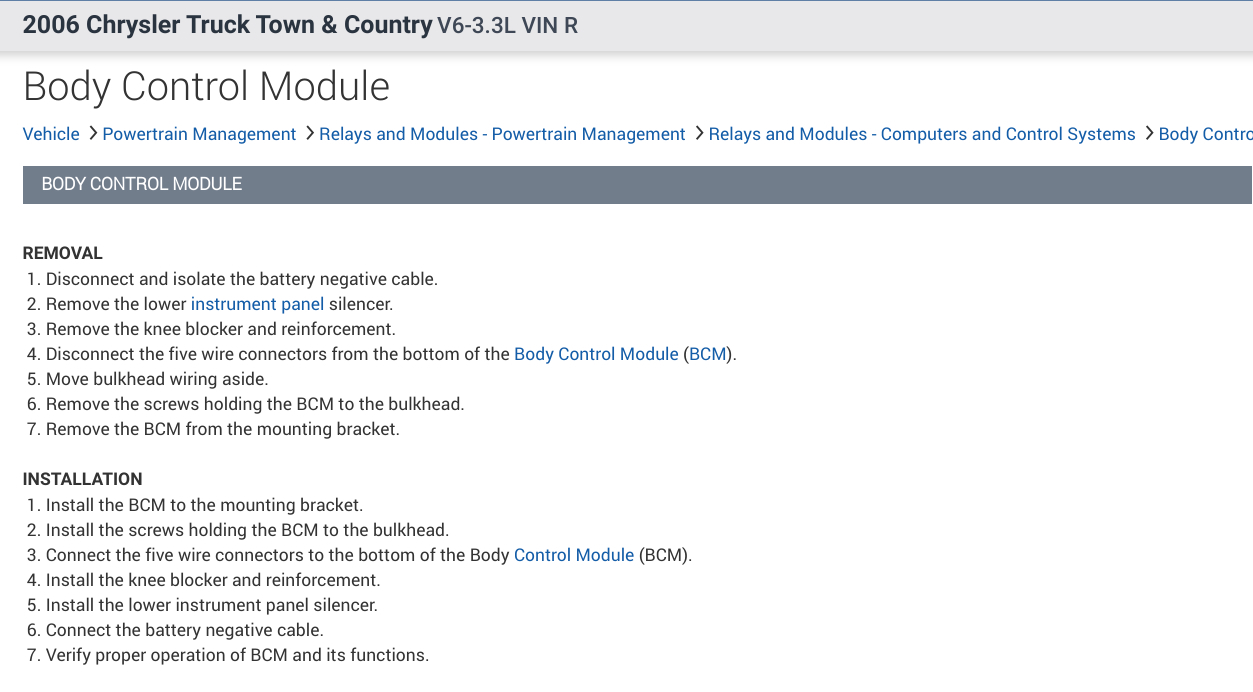Click the INSTALLATION section heading
This screenshot has width=1253, height=692.
click(x=82, y=479)
